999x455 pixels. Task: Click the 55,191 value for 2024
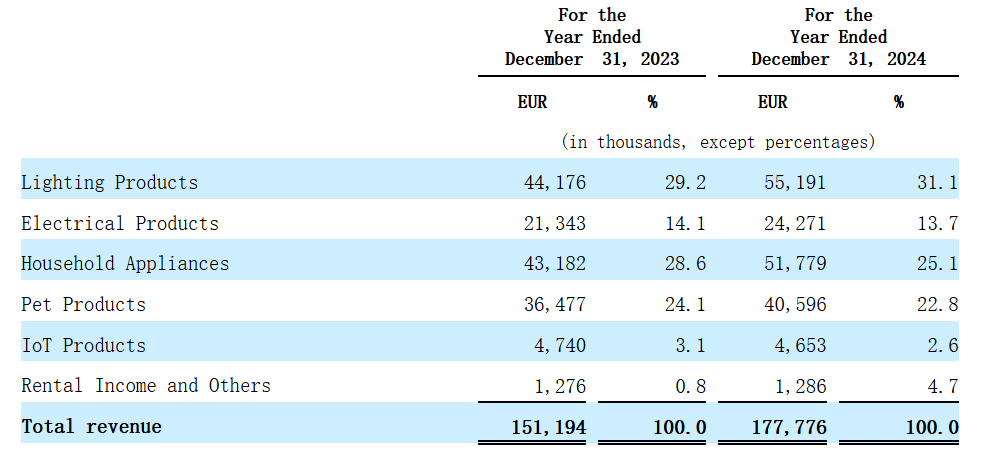795,183
